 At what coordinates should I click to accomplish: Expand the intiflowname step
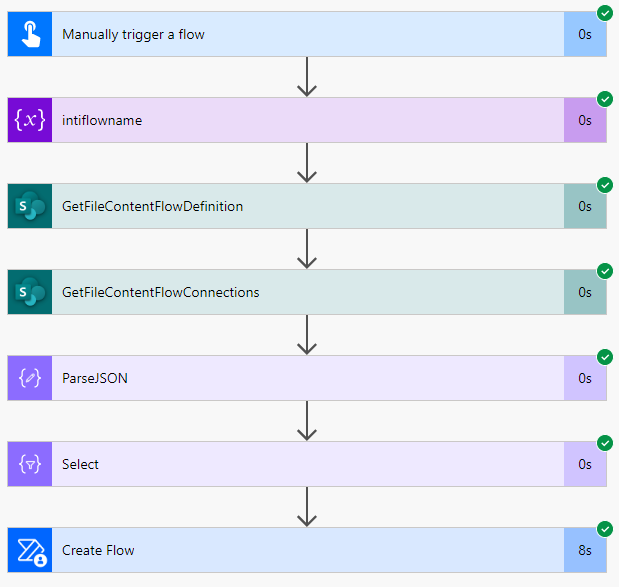coord(300,120)
